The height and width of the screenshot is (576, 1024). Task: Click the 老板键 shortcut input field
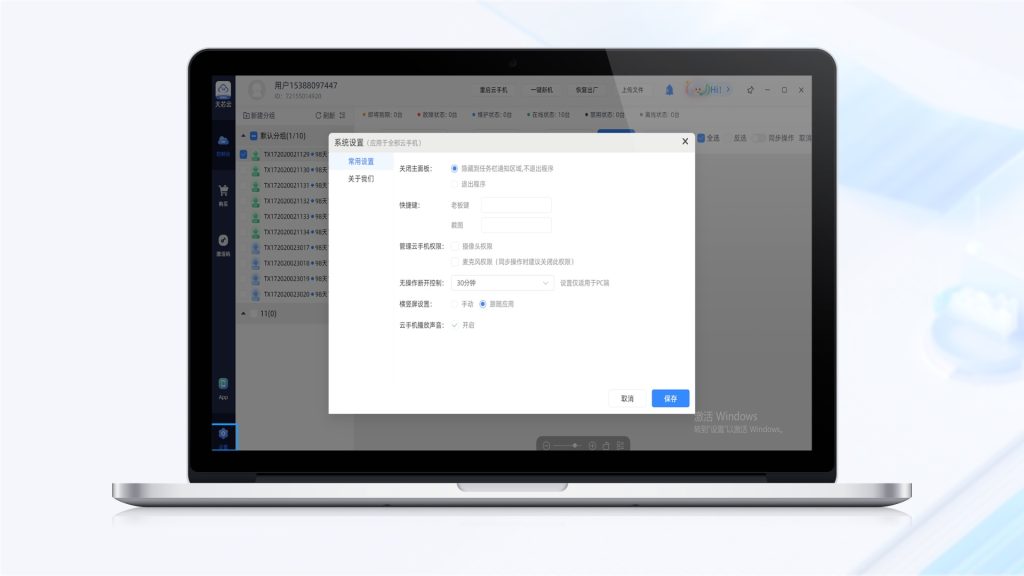coord(516,205)
